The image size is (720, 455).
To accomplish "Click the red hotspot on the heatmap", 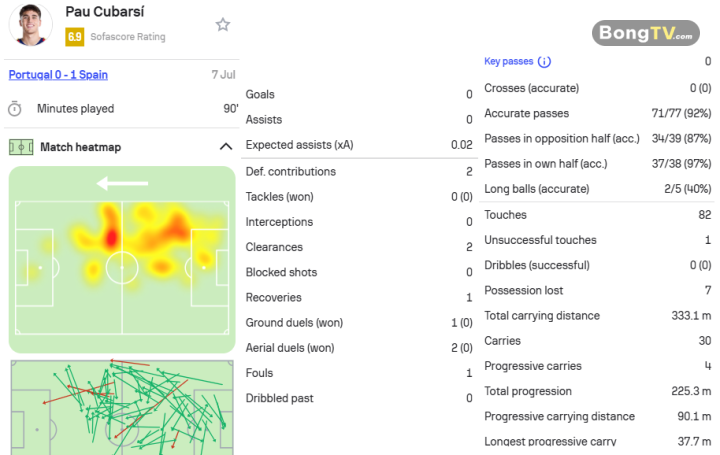I will [111, 239].
